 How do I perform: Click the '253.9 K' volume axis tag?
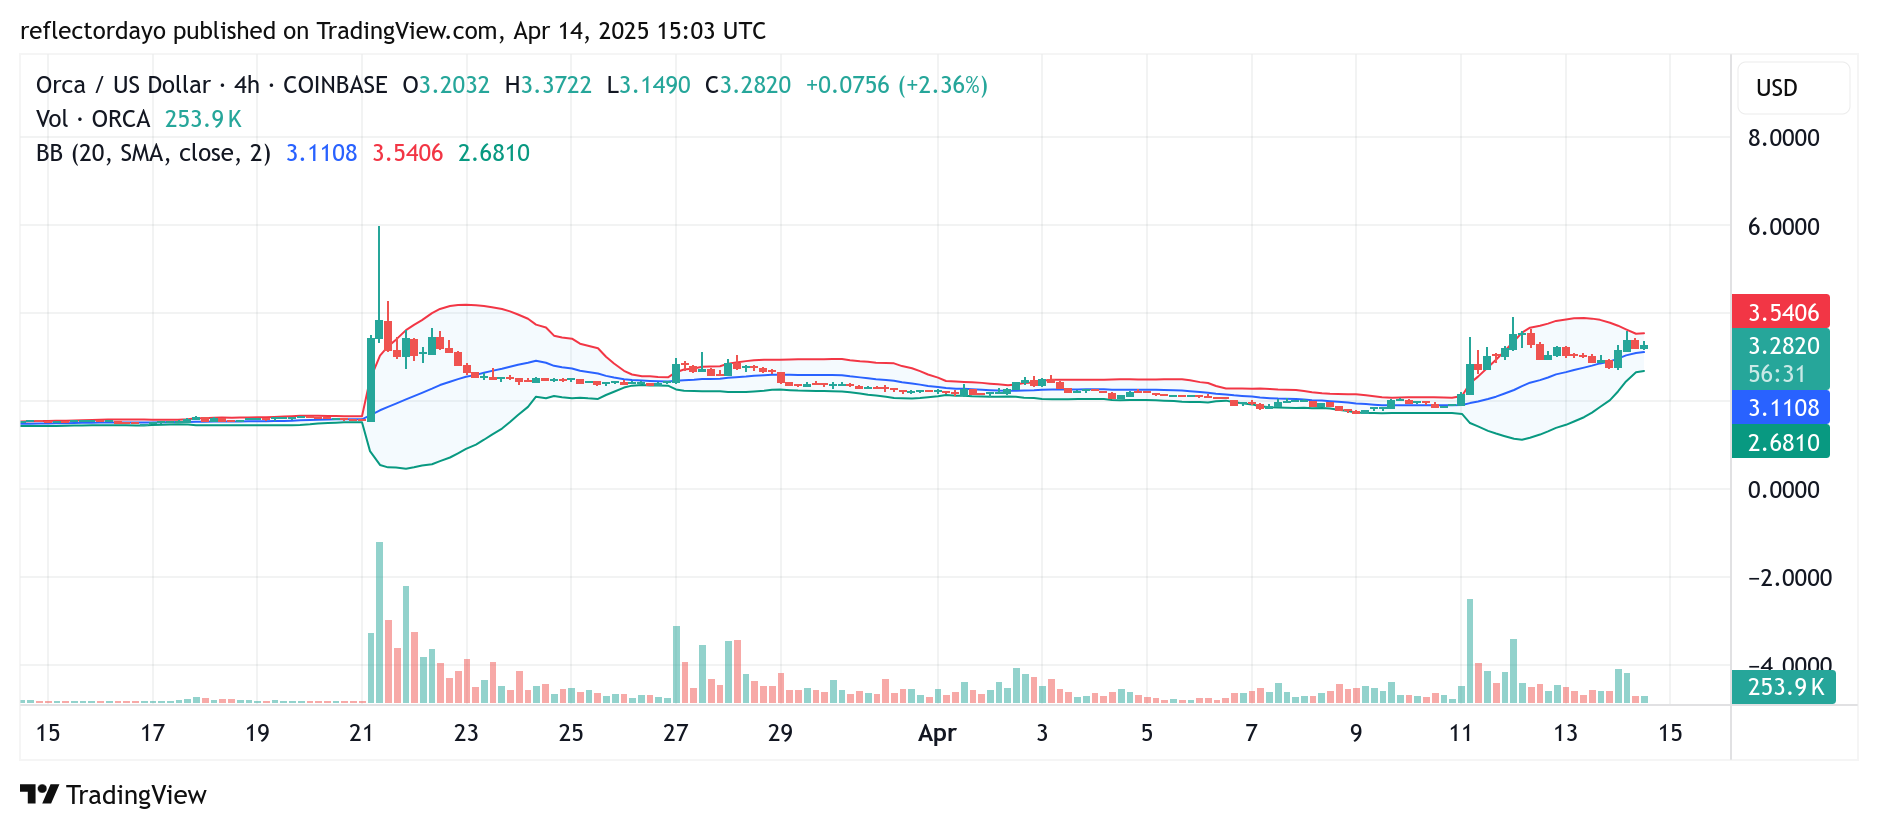pyautogui.click(x=1784, y=687)
